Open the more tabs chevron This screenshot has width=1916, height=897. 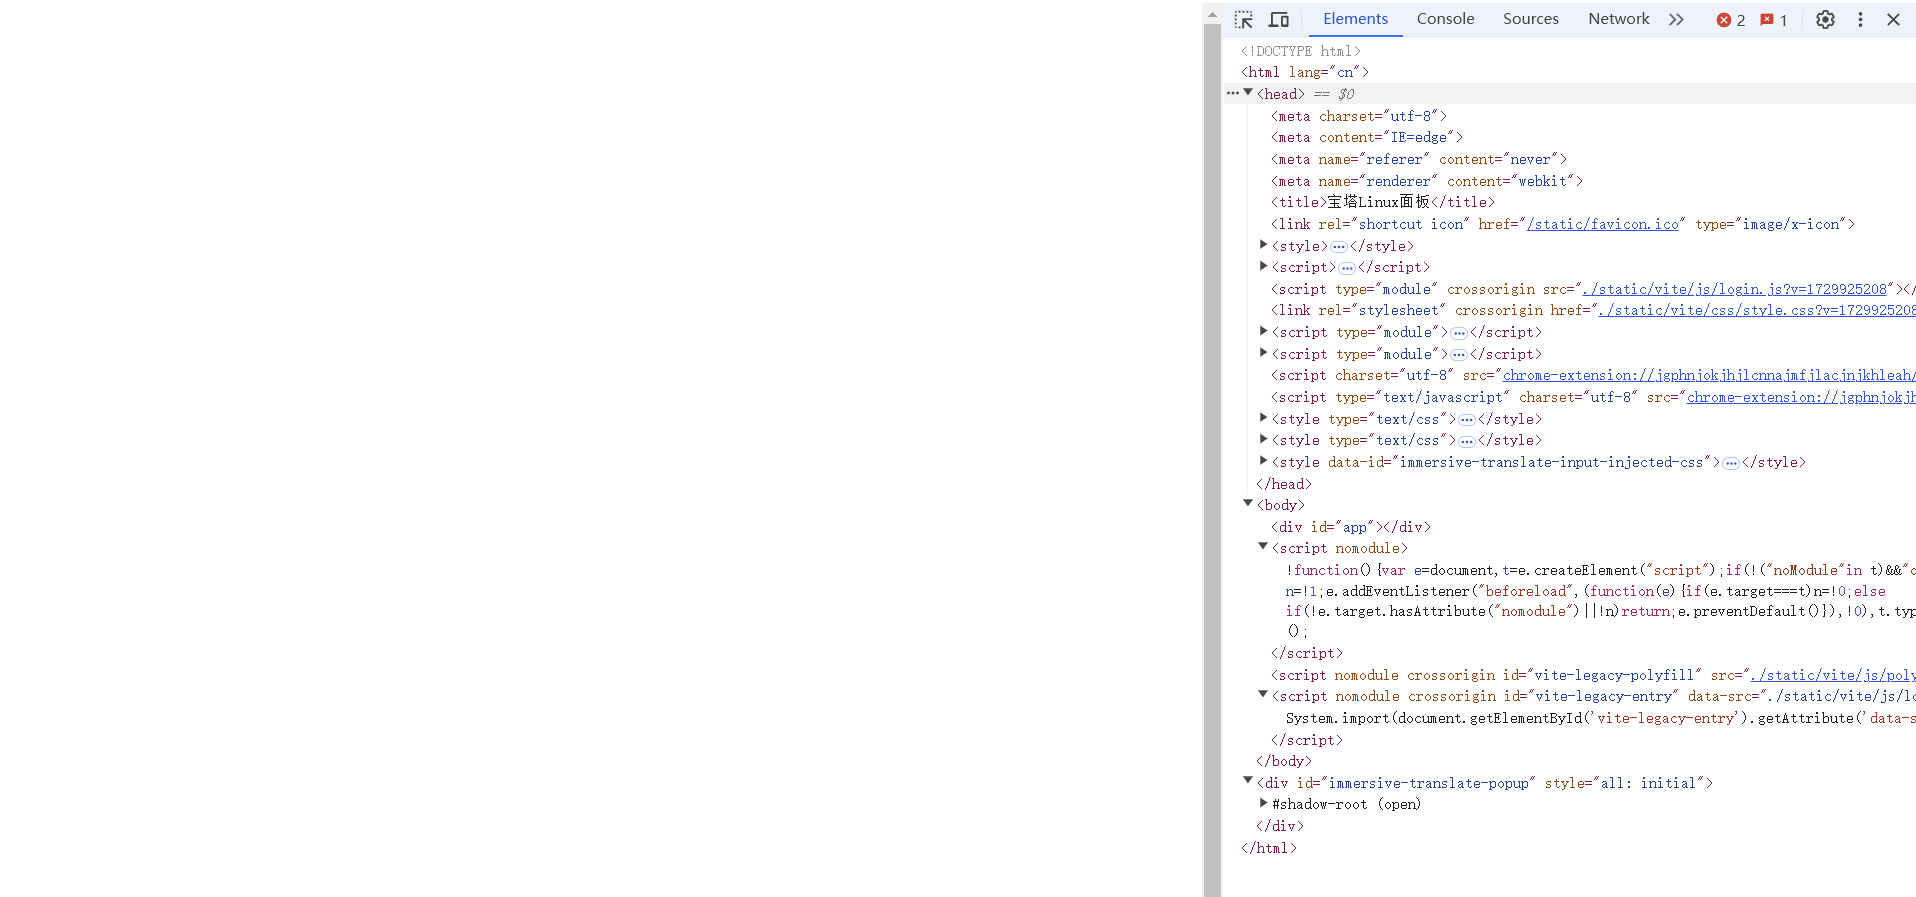click(x=1676, y=19)
